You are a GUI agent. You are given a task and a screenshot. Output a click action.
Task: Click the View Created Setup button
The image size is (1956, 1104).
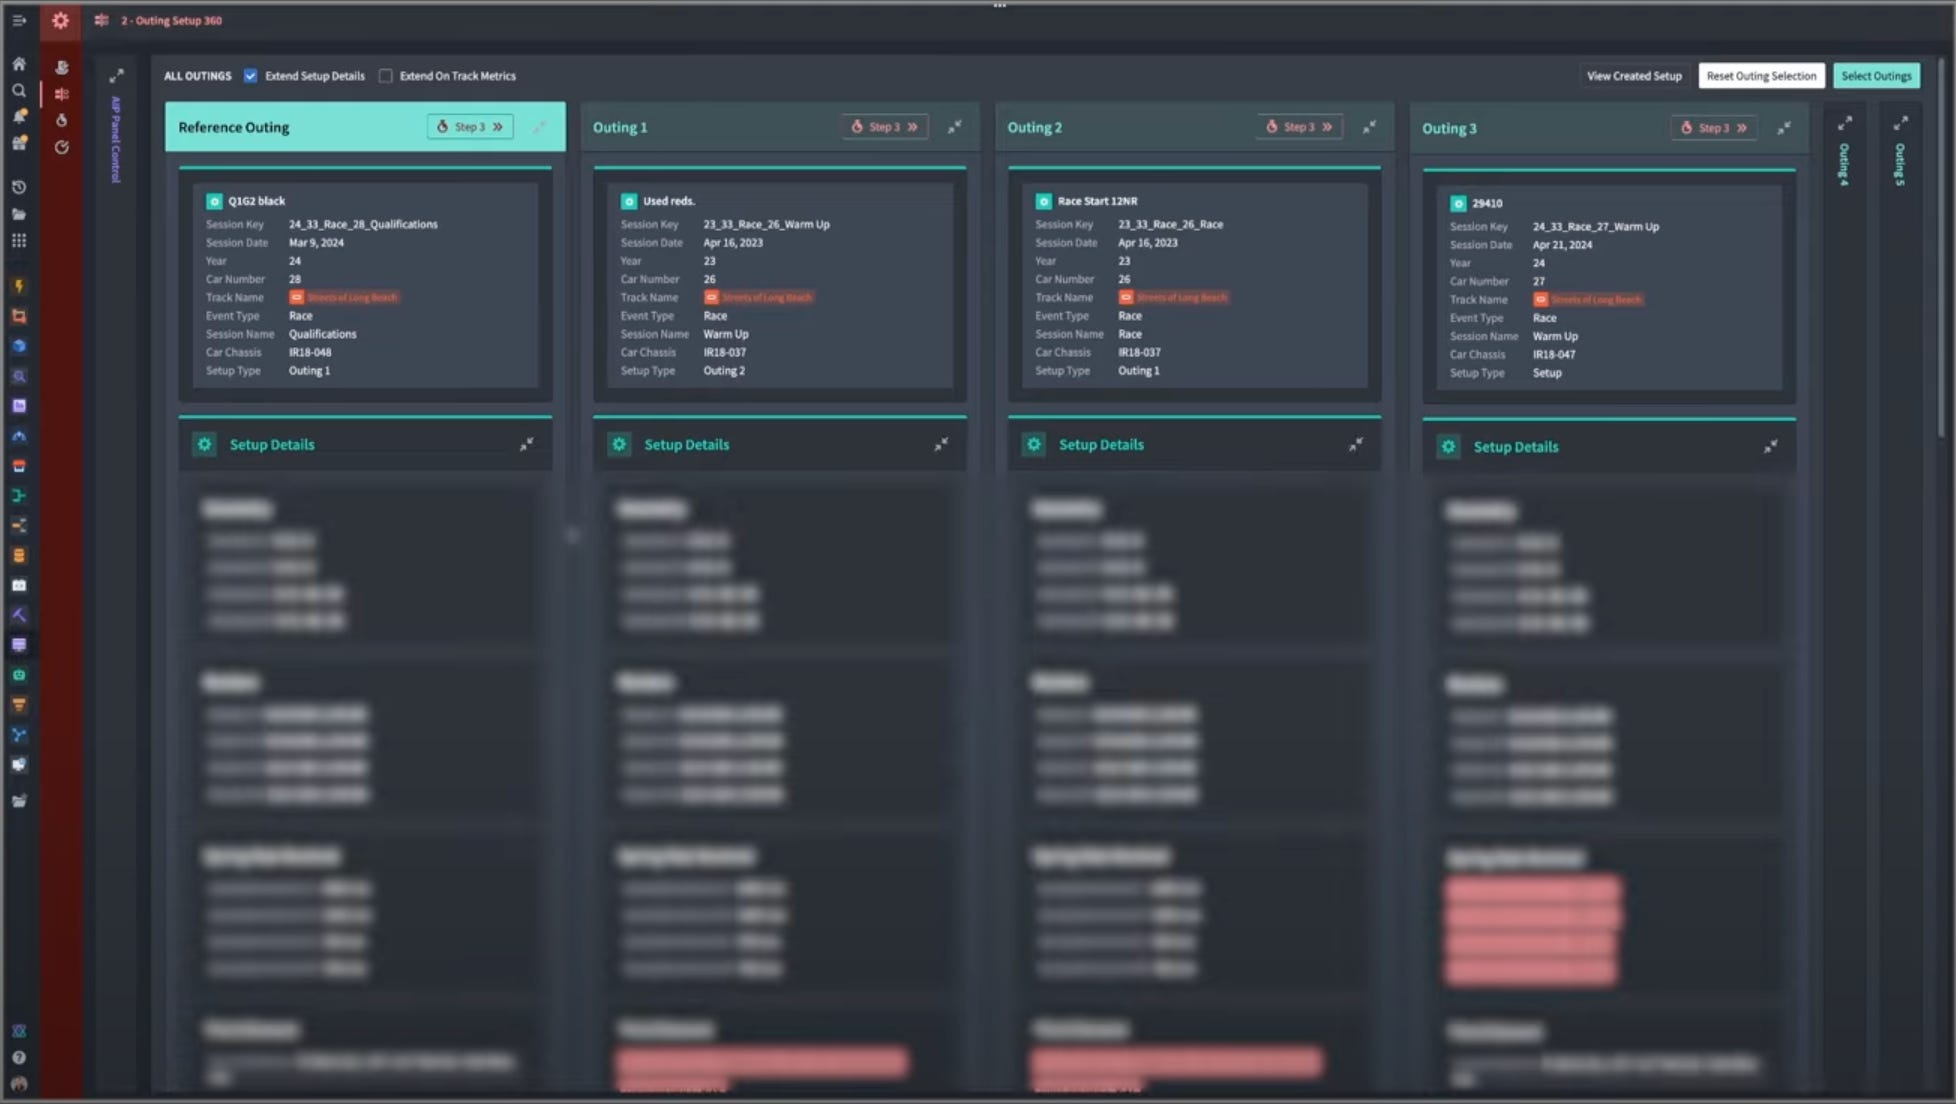[1634, 76]
